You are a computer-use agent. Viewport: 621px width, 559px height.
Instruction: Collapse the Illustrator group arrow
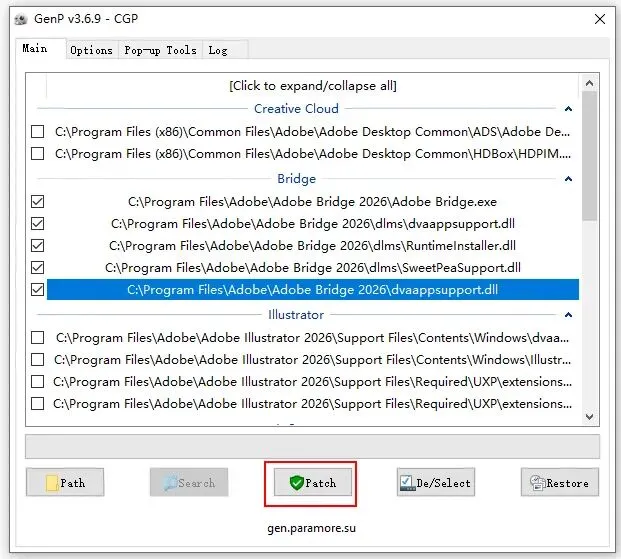coord(568,315)
